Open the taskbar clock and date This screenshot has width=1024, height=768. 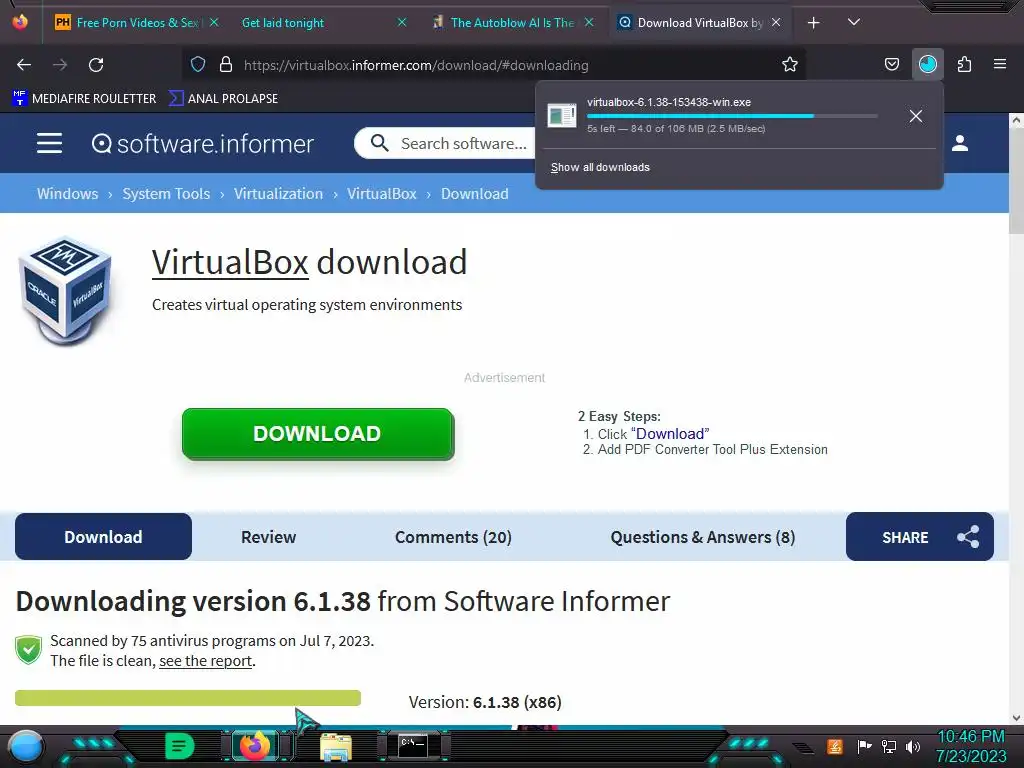[x=971, y=746]
